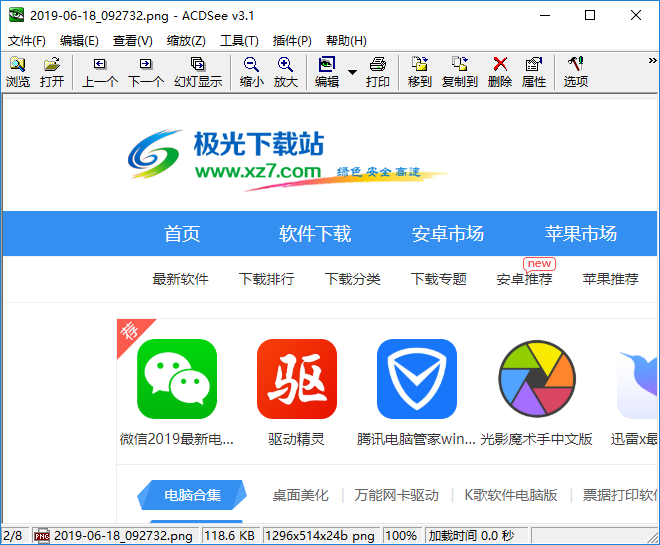
Task: Open the 文件(F) menu
Action: pos(27,41)
